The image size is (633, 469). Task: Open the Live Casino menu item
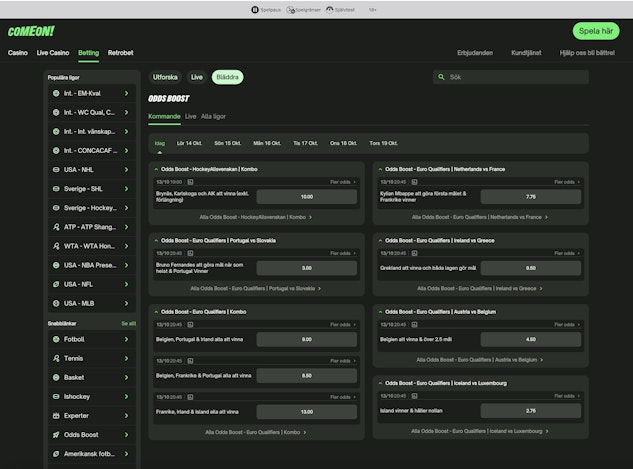(x=53, y=52)
